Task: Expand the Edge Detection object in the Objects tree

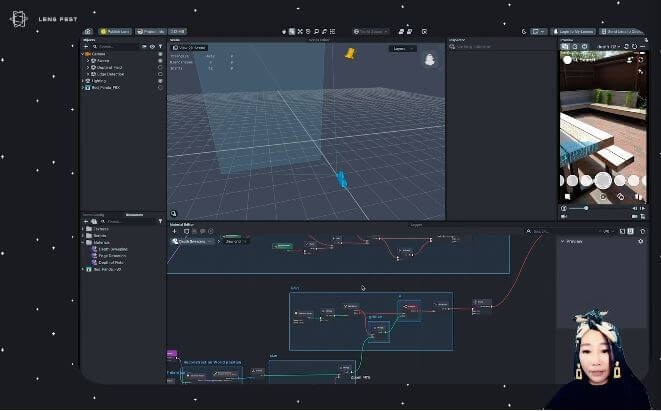Action: pos(88,74)
